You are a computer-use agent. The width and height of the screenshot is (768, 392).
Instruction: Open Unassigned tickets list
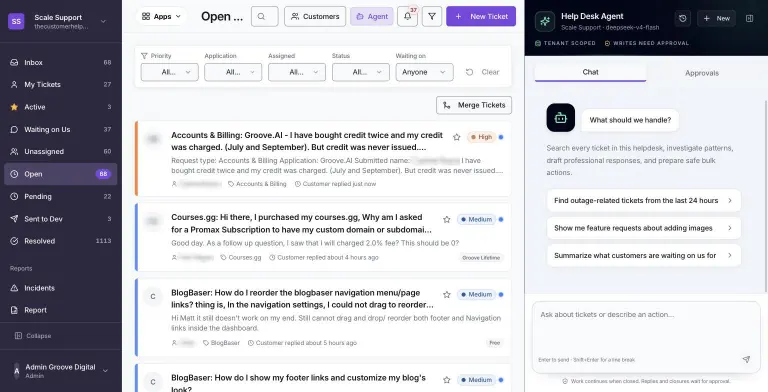61,151
